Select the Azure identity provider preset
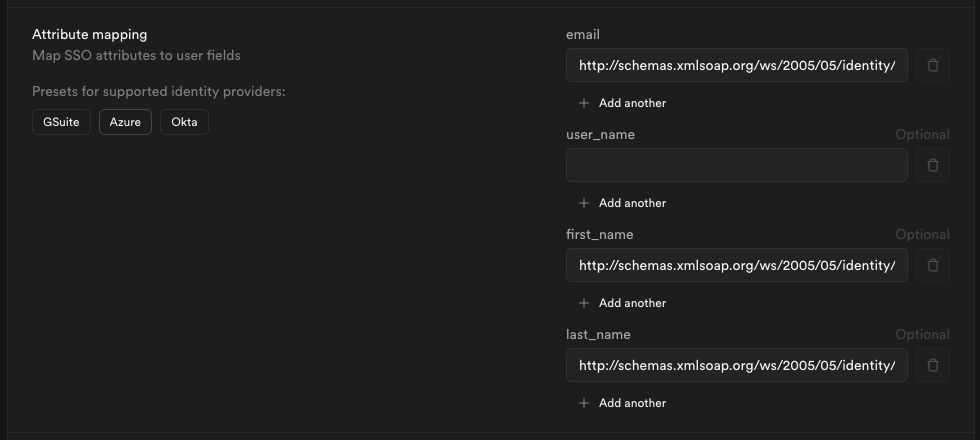The image size is (980, 440). tap(125, 122)
